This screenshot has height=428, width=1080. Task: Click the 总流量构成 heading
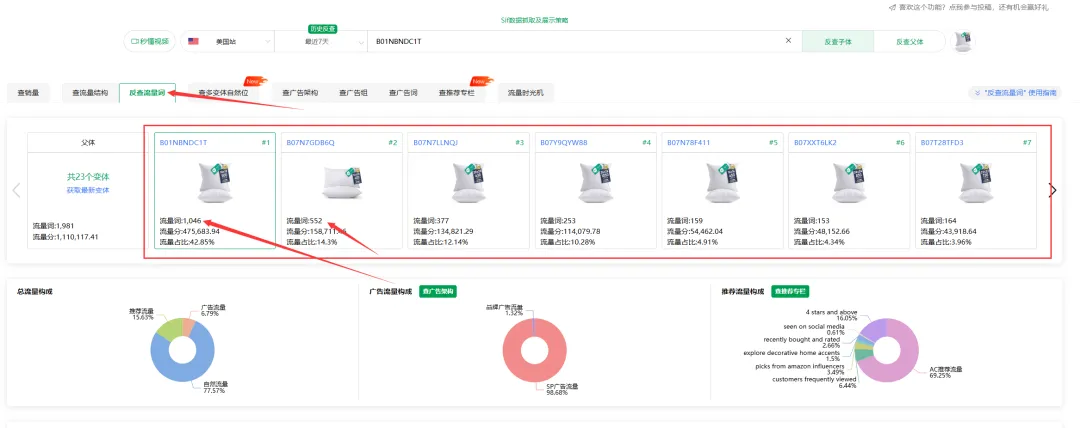tap(34, 292)
